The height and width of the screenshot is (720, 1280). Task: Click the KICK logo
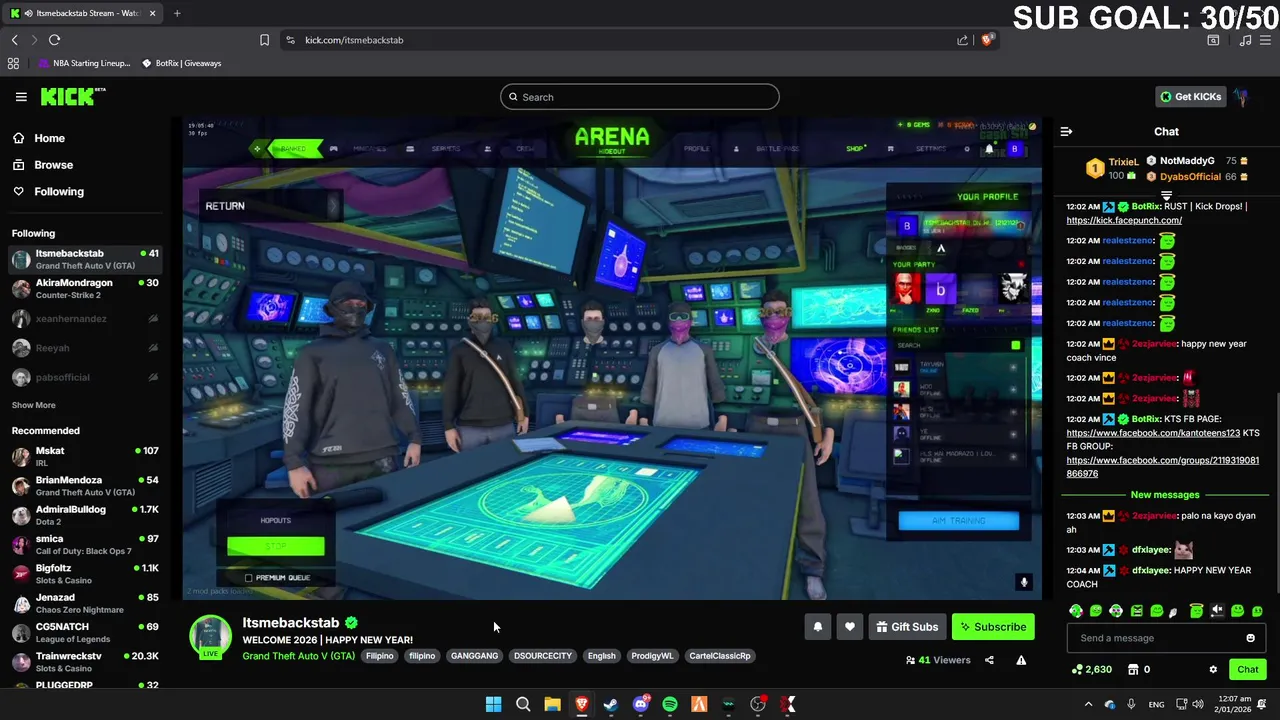pyautogui.click(x=73, y=96)
